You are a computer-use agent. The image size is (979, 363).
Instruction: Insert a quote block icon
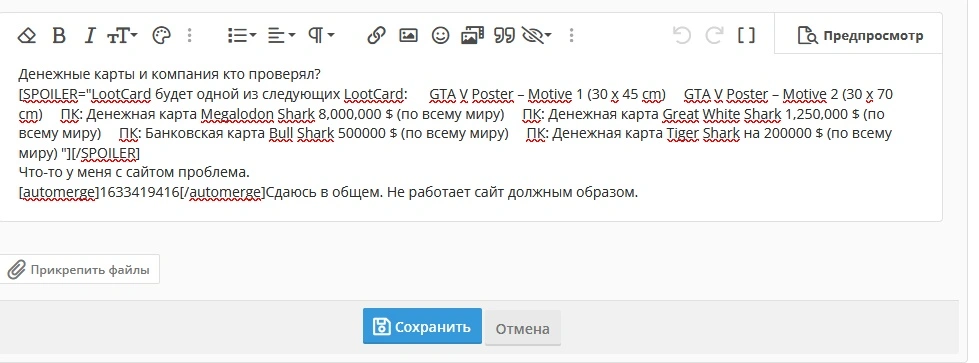pyautogui.click(x=504, y=36)
